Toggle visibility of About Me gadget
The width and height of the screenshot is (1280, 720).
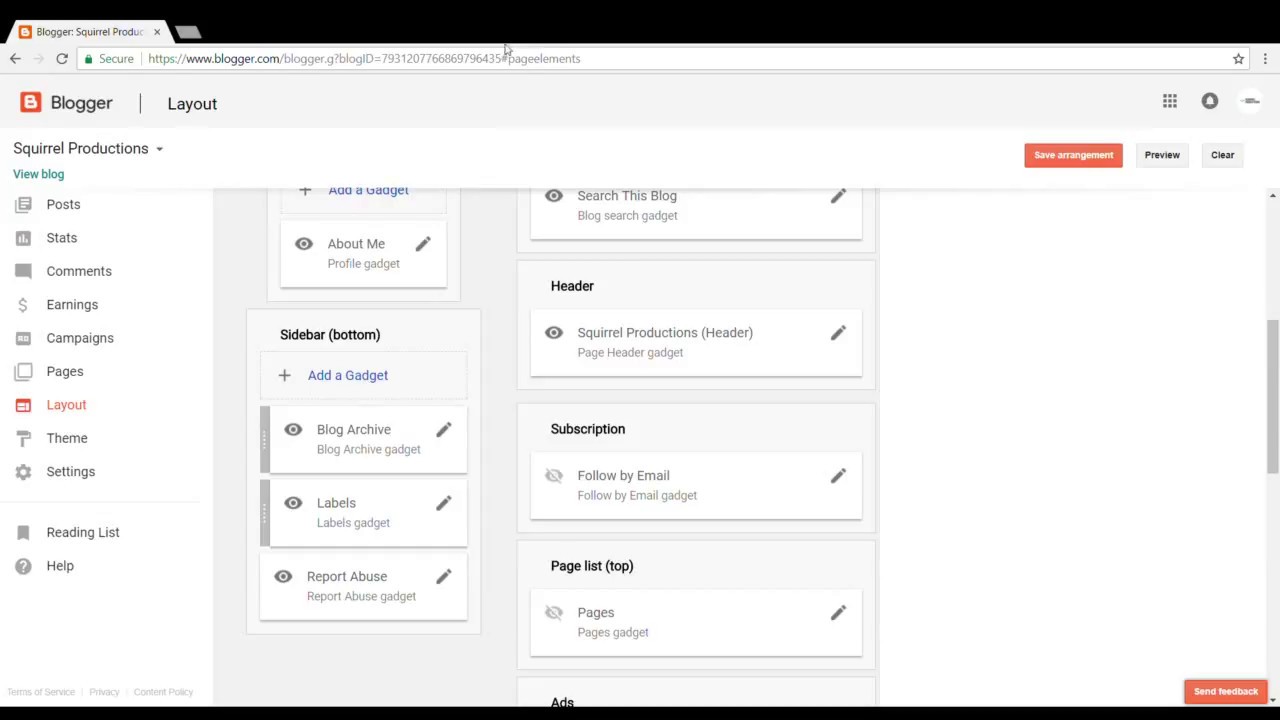tap(304, 244)
